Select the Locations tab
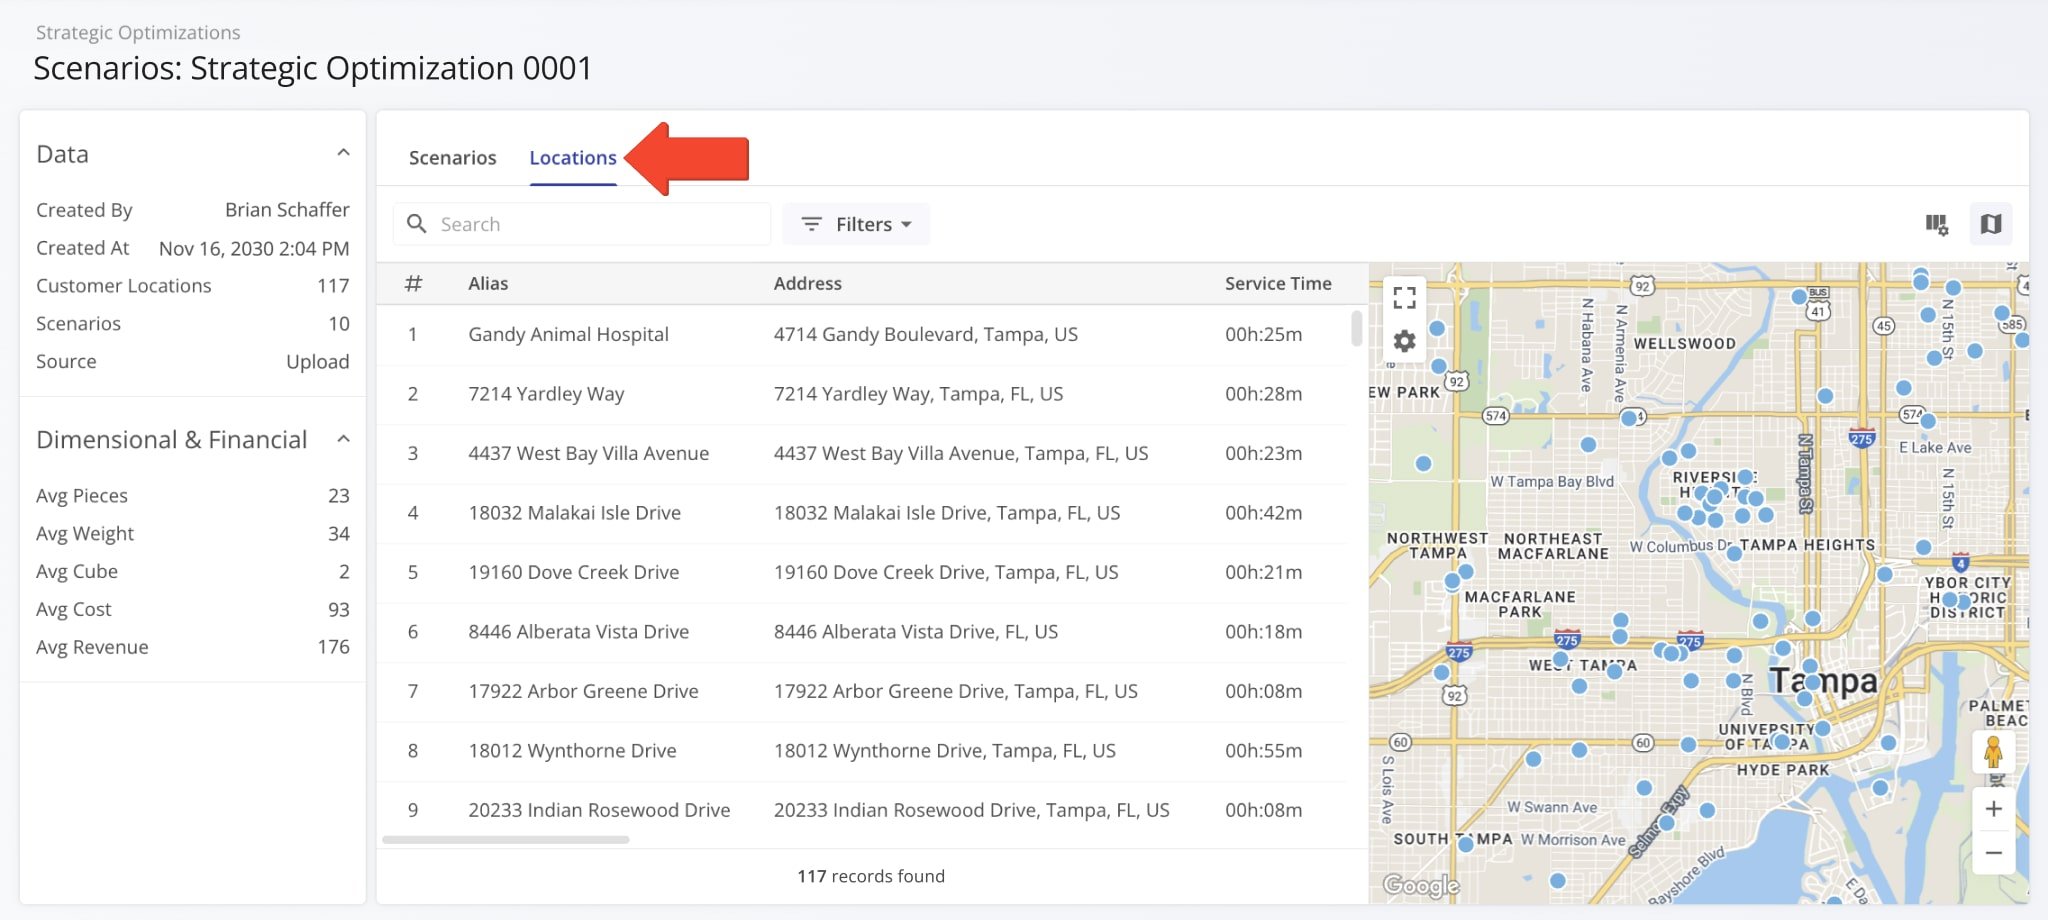This screenshot has height=920, width=2048. [572, 158]
